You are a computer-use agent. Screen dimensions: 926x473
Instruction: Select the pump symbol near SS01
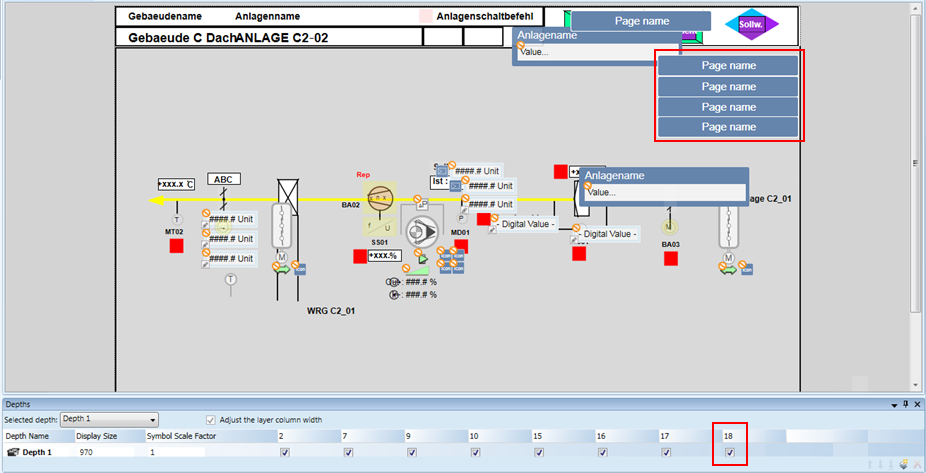(x=422, y=232)
